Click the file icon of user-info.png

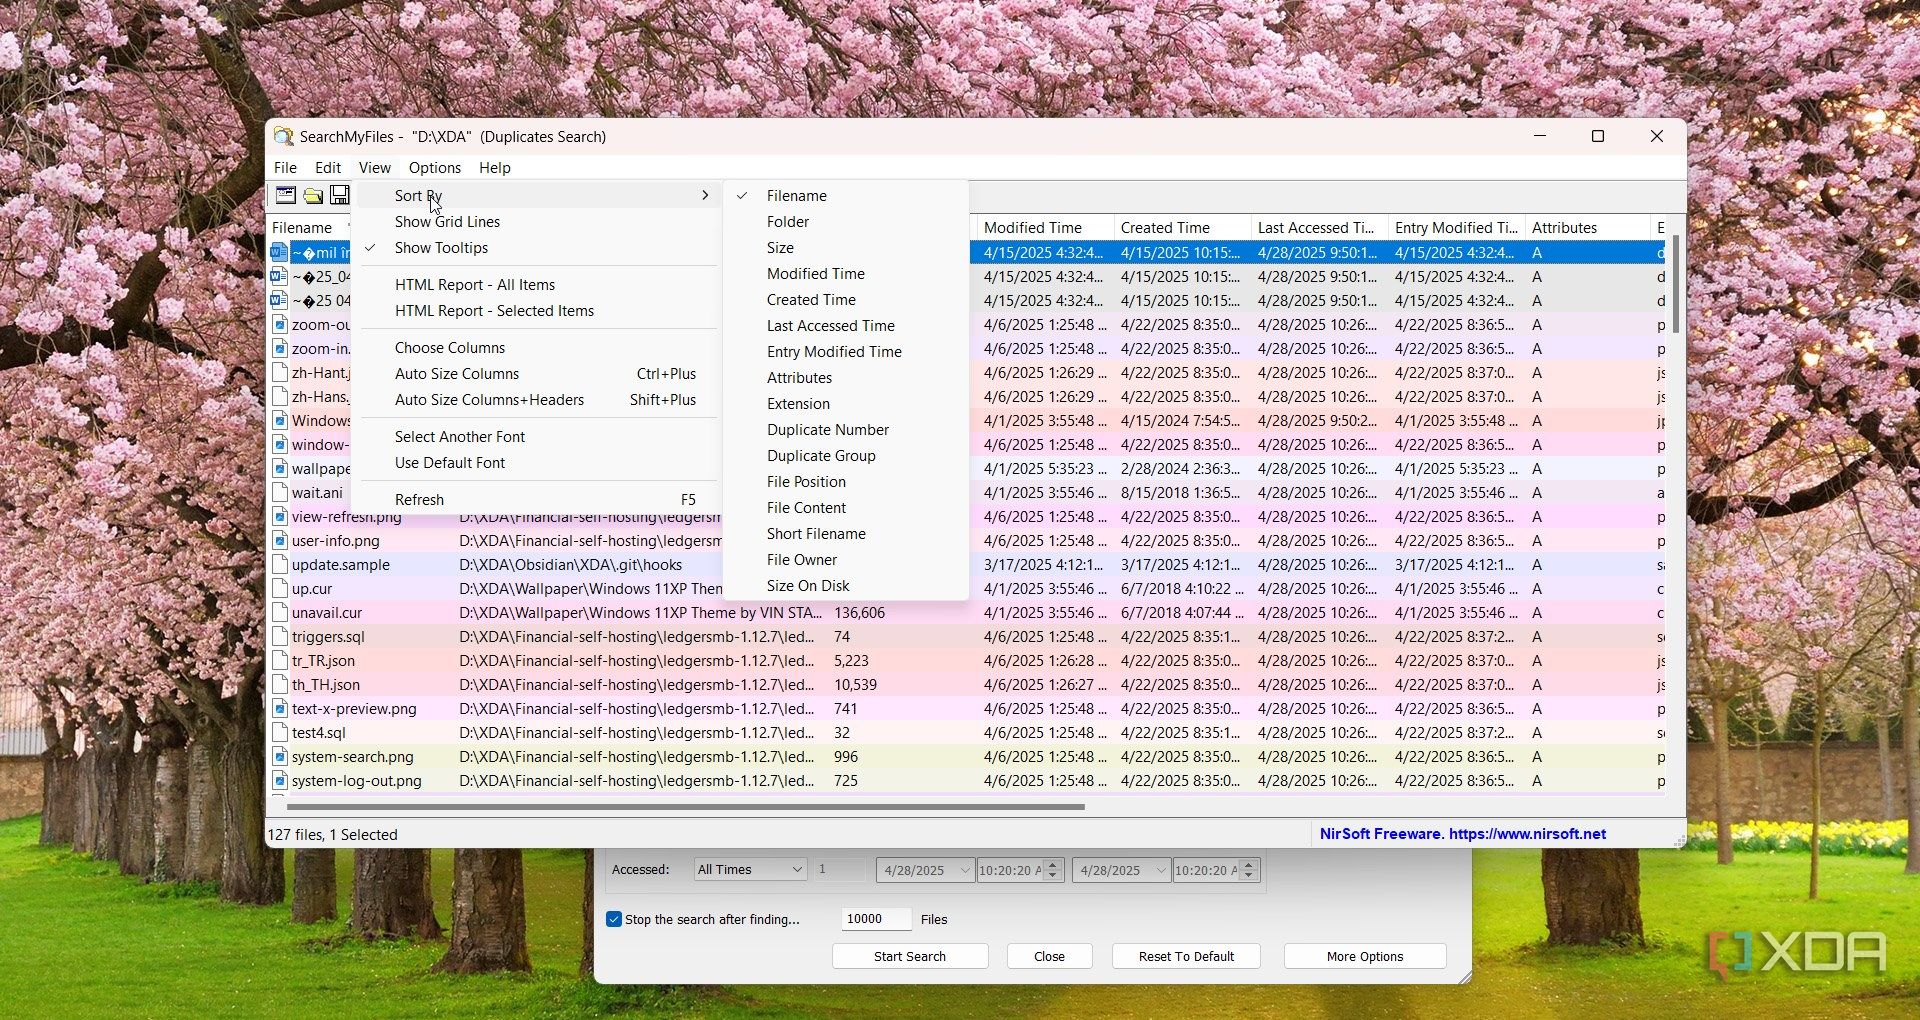[x=280, y=541]
